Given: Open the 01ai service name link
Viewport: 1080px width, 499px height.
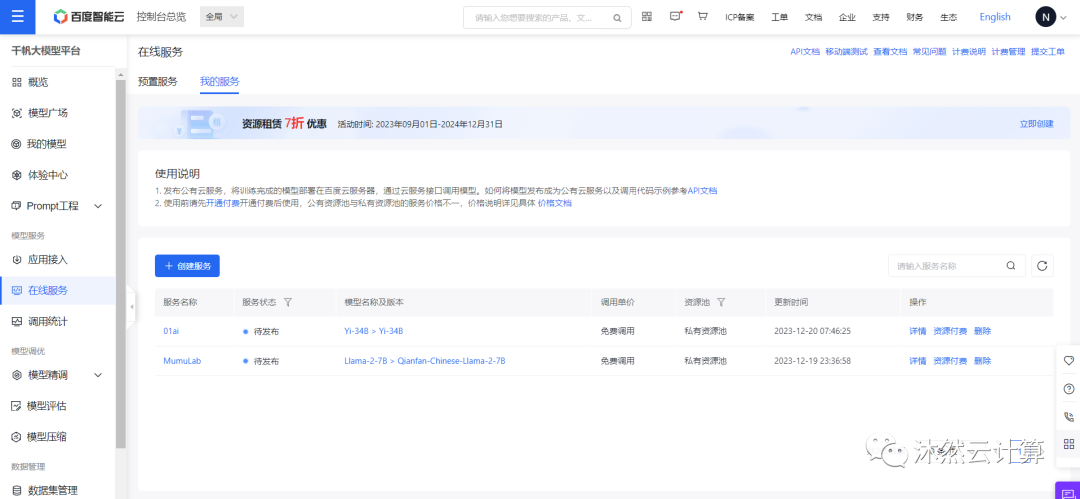Looking at the screenshot, I should [171, 331].
